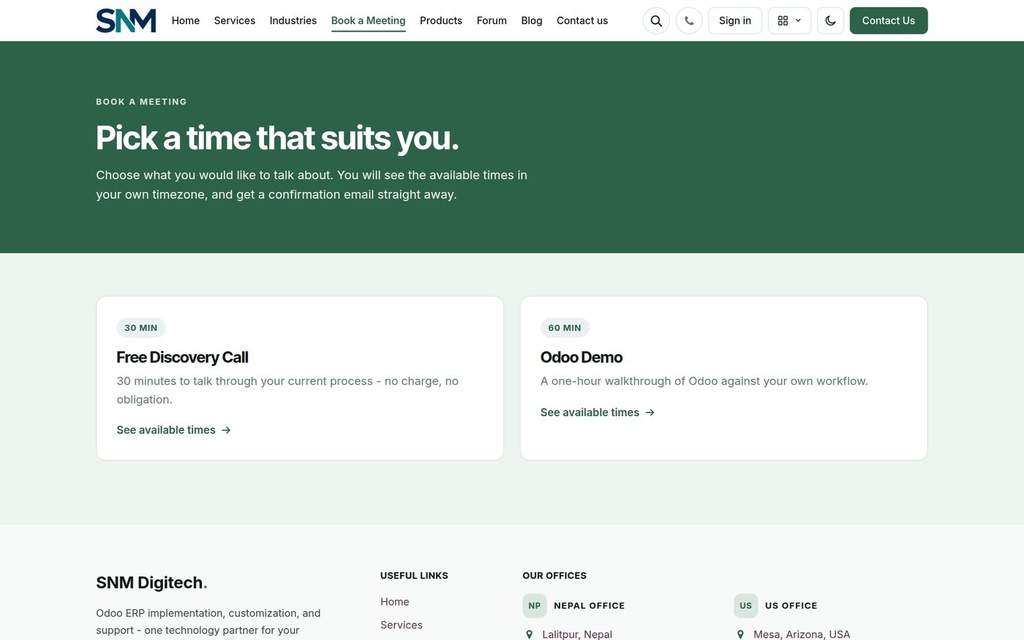This screenshot has width=1024, height=640.
Task: Open the Blog nav item
Action: point(532,20)
